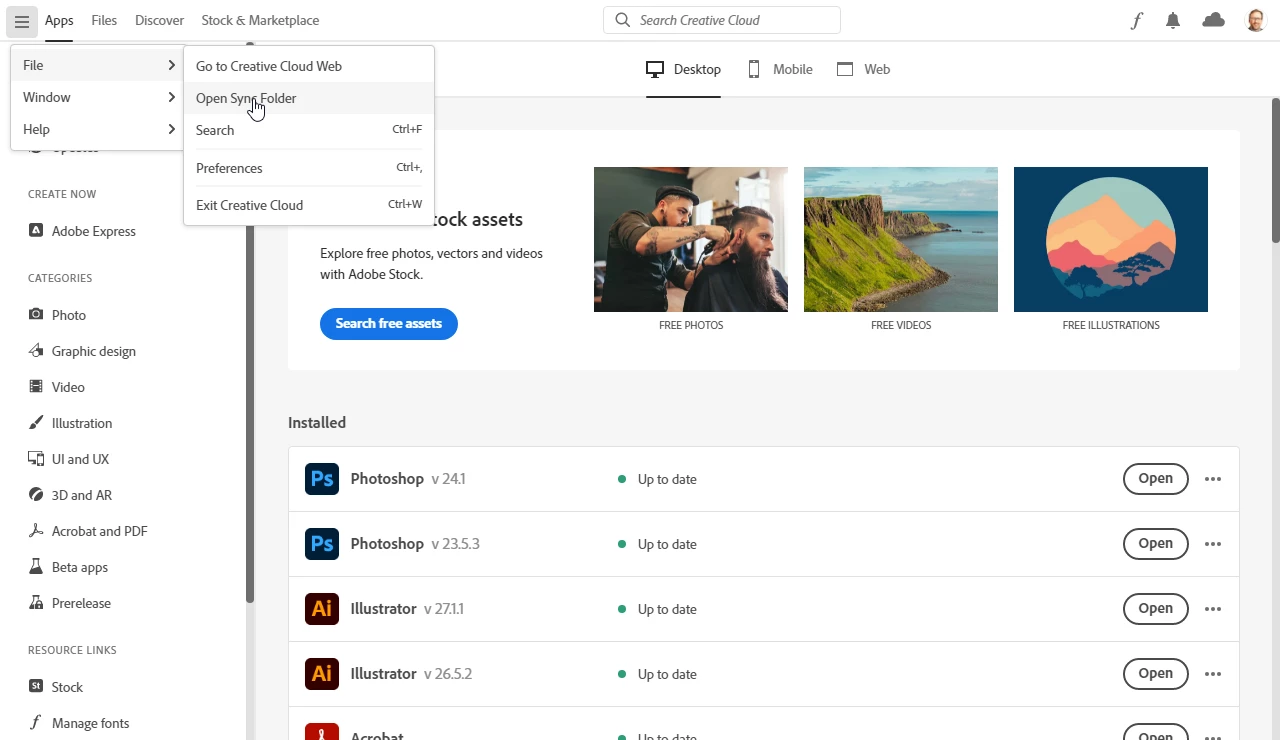Click the fonts f icon in top bar
1280x740 pixels.
click(1136, 20)
